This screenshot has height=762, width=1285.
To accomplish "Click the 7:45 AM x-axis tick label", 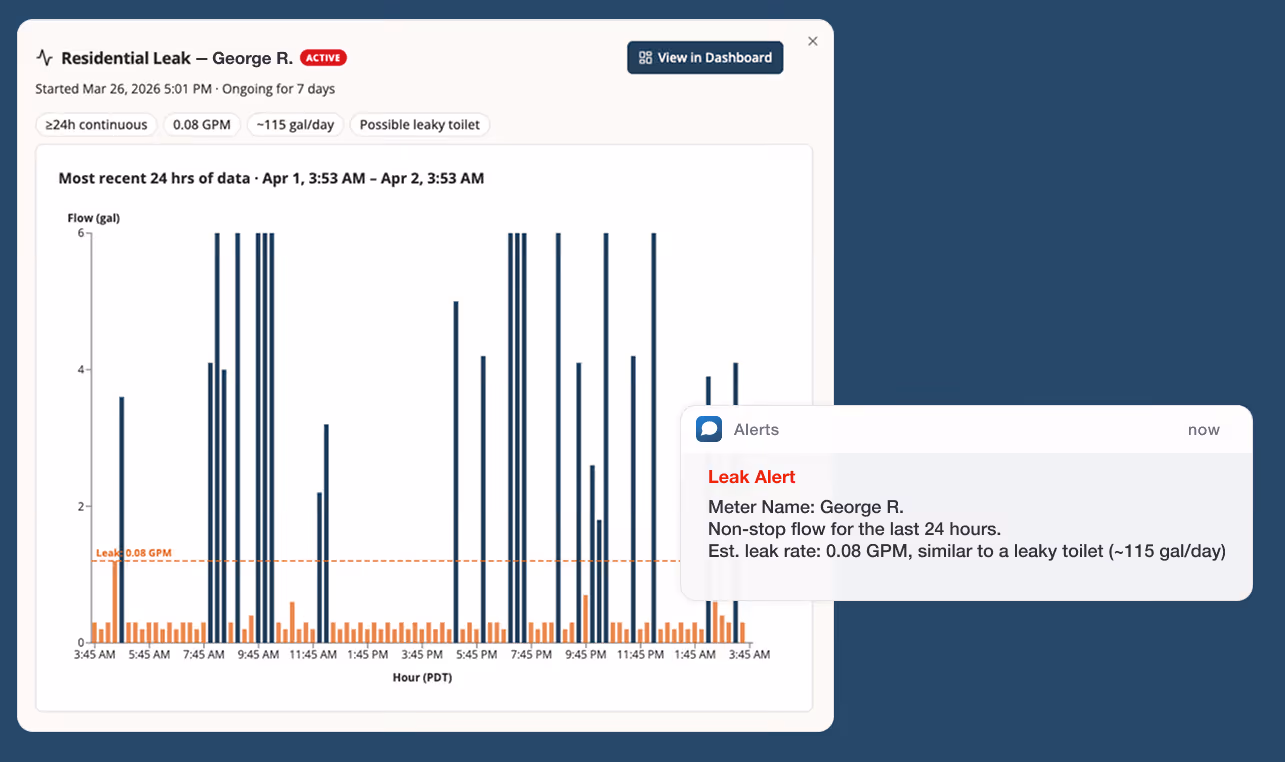I will 204,655.
